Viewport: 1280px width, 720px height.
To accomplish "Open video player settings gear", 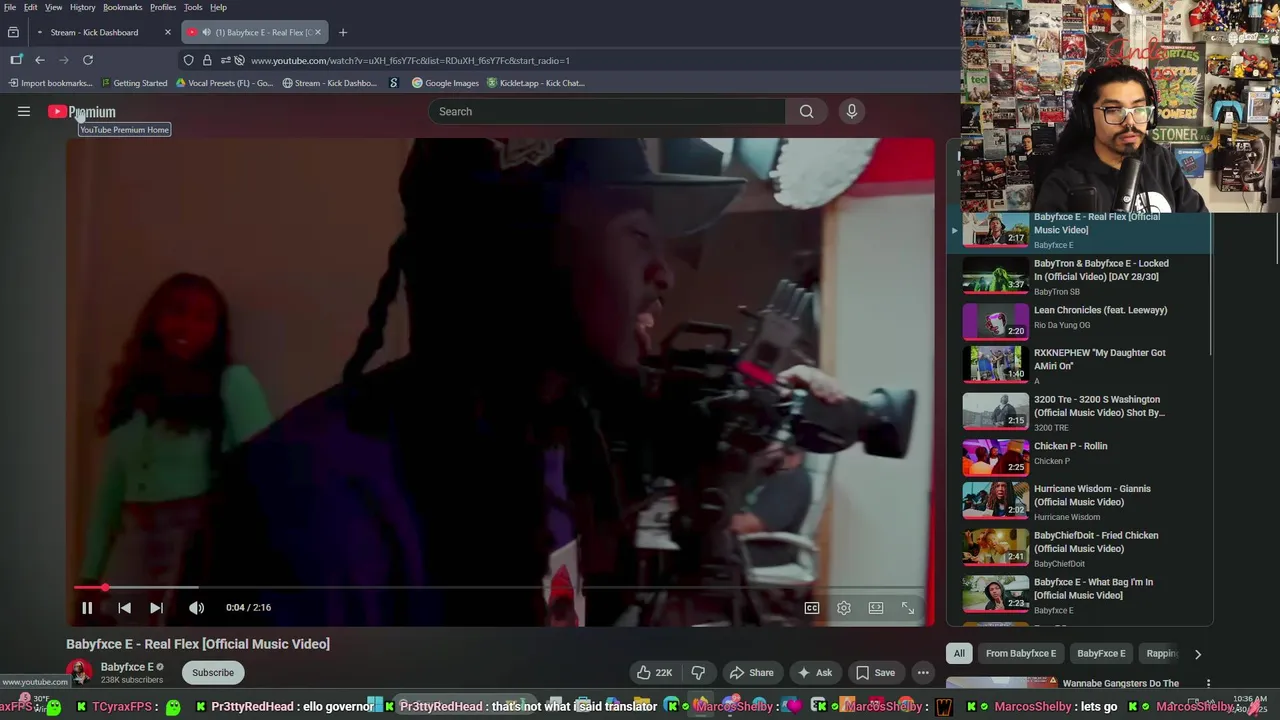I will [x=844, y=607].
